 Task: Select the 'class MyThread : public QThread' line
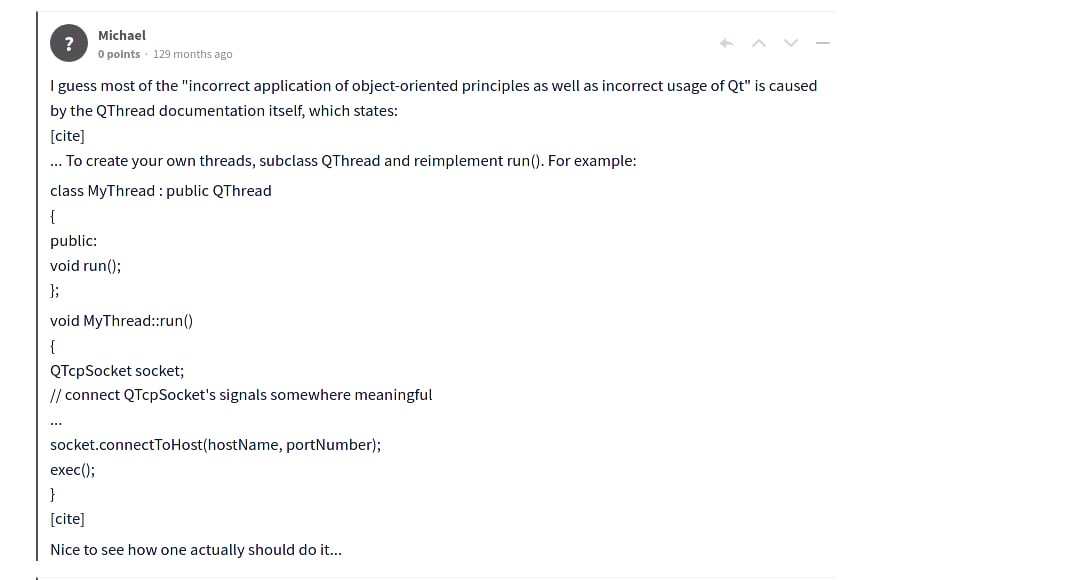161,191
